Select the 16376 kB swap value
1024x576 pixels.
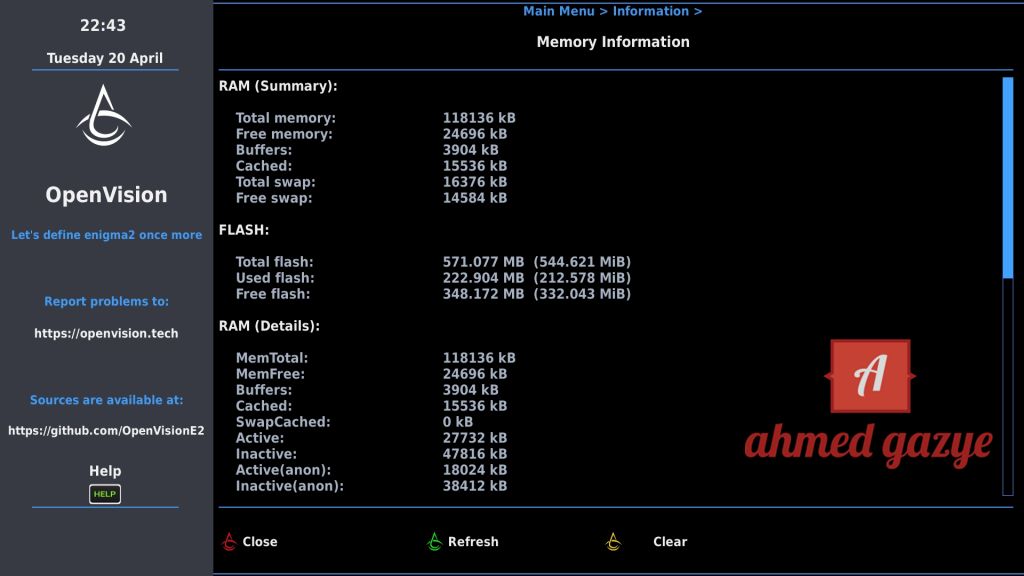(x=475, y=182)
